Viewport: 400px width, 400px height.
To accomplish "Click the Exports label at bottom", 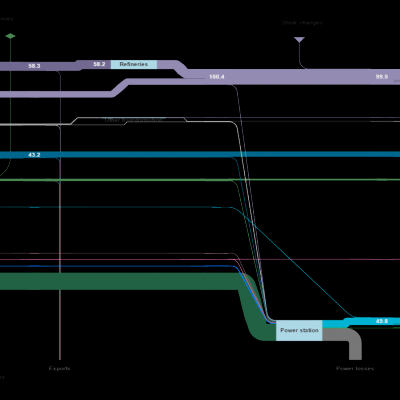I will tap(59, 368).
